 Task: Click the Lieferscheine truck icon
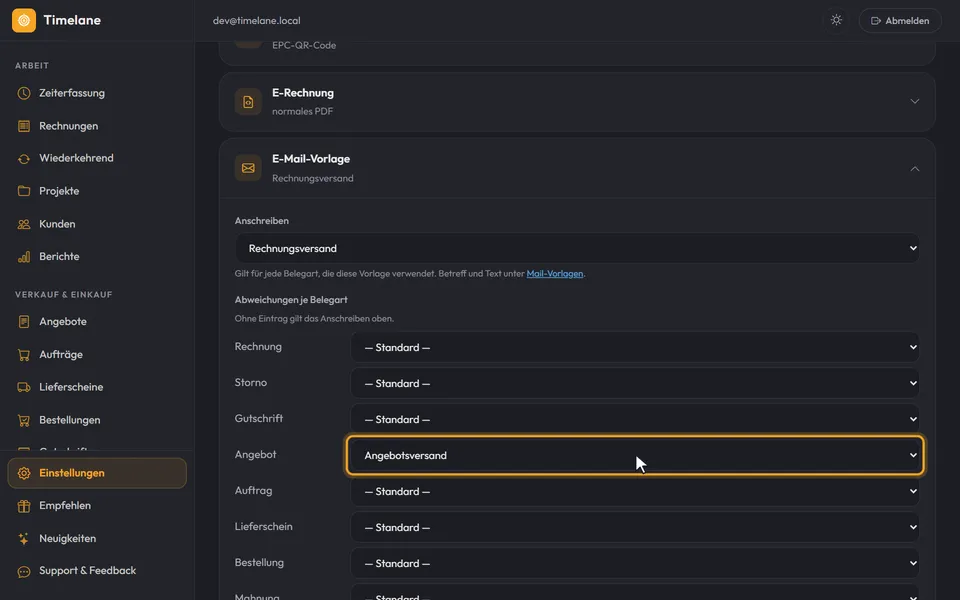tap(24, 387)
